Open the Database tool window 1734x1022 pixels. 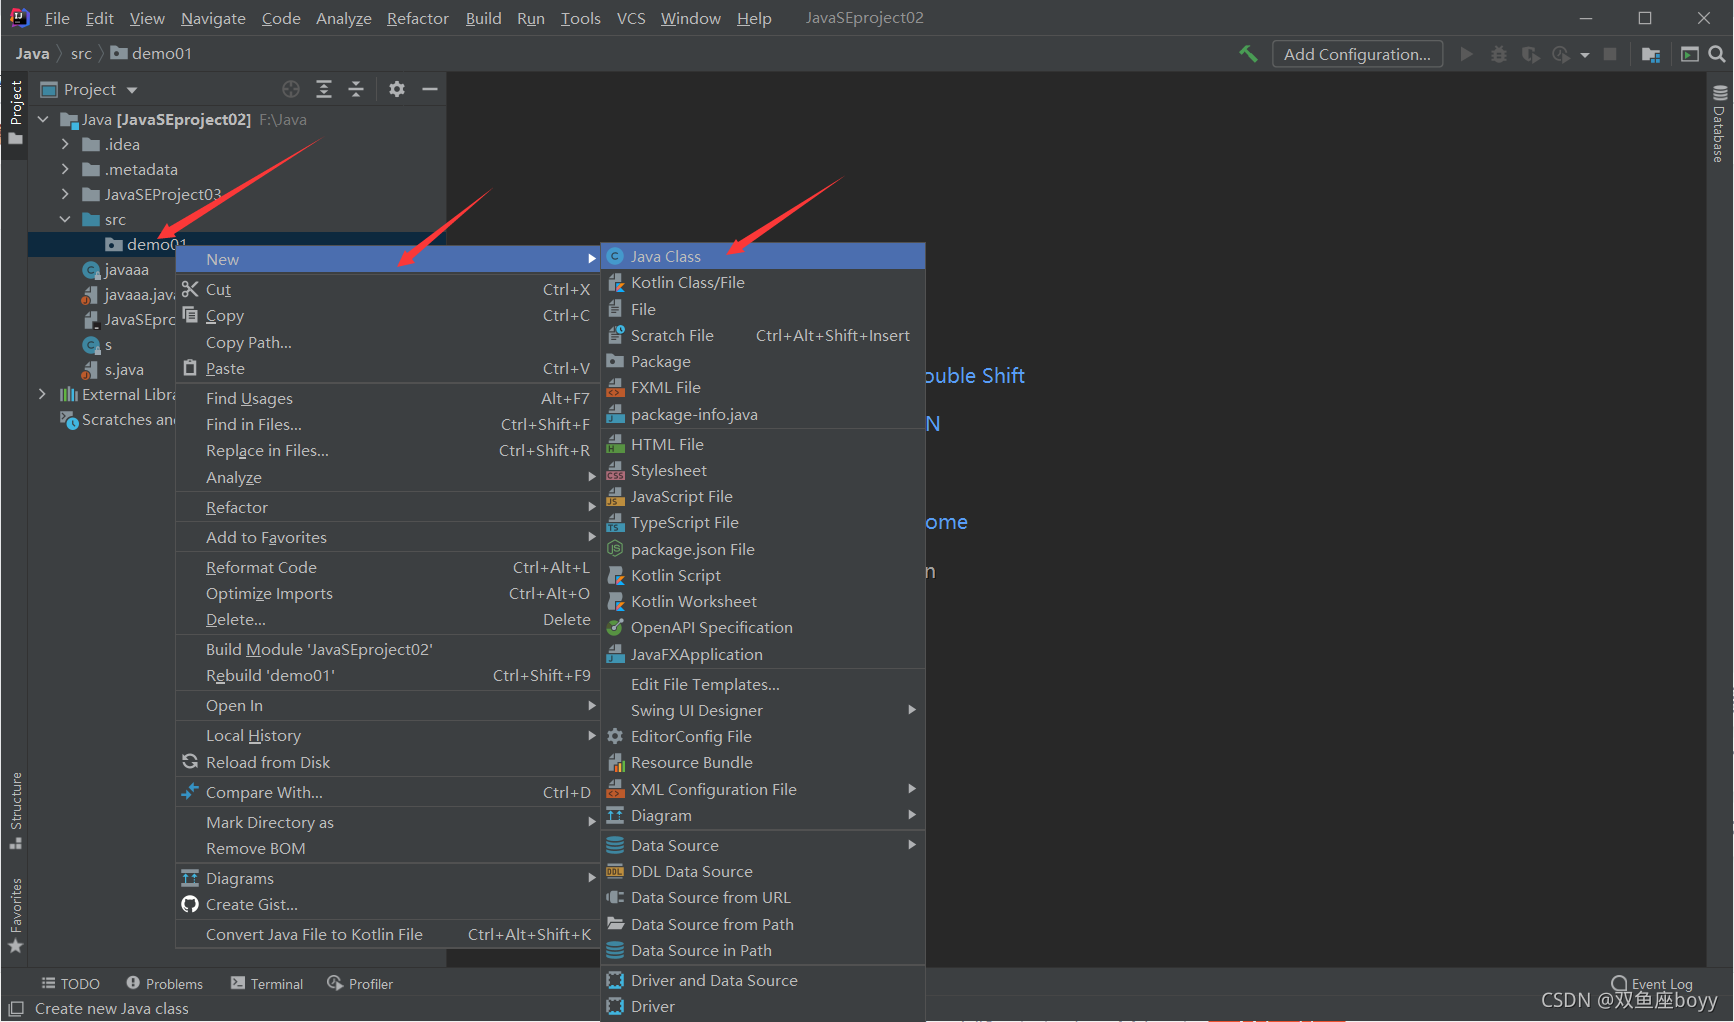(x=1719, y=124)
